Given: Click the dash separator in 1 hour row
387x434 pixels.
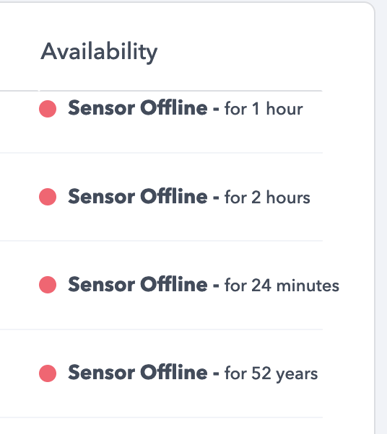Looking at the screenshot, I should [216, 110].
